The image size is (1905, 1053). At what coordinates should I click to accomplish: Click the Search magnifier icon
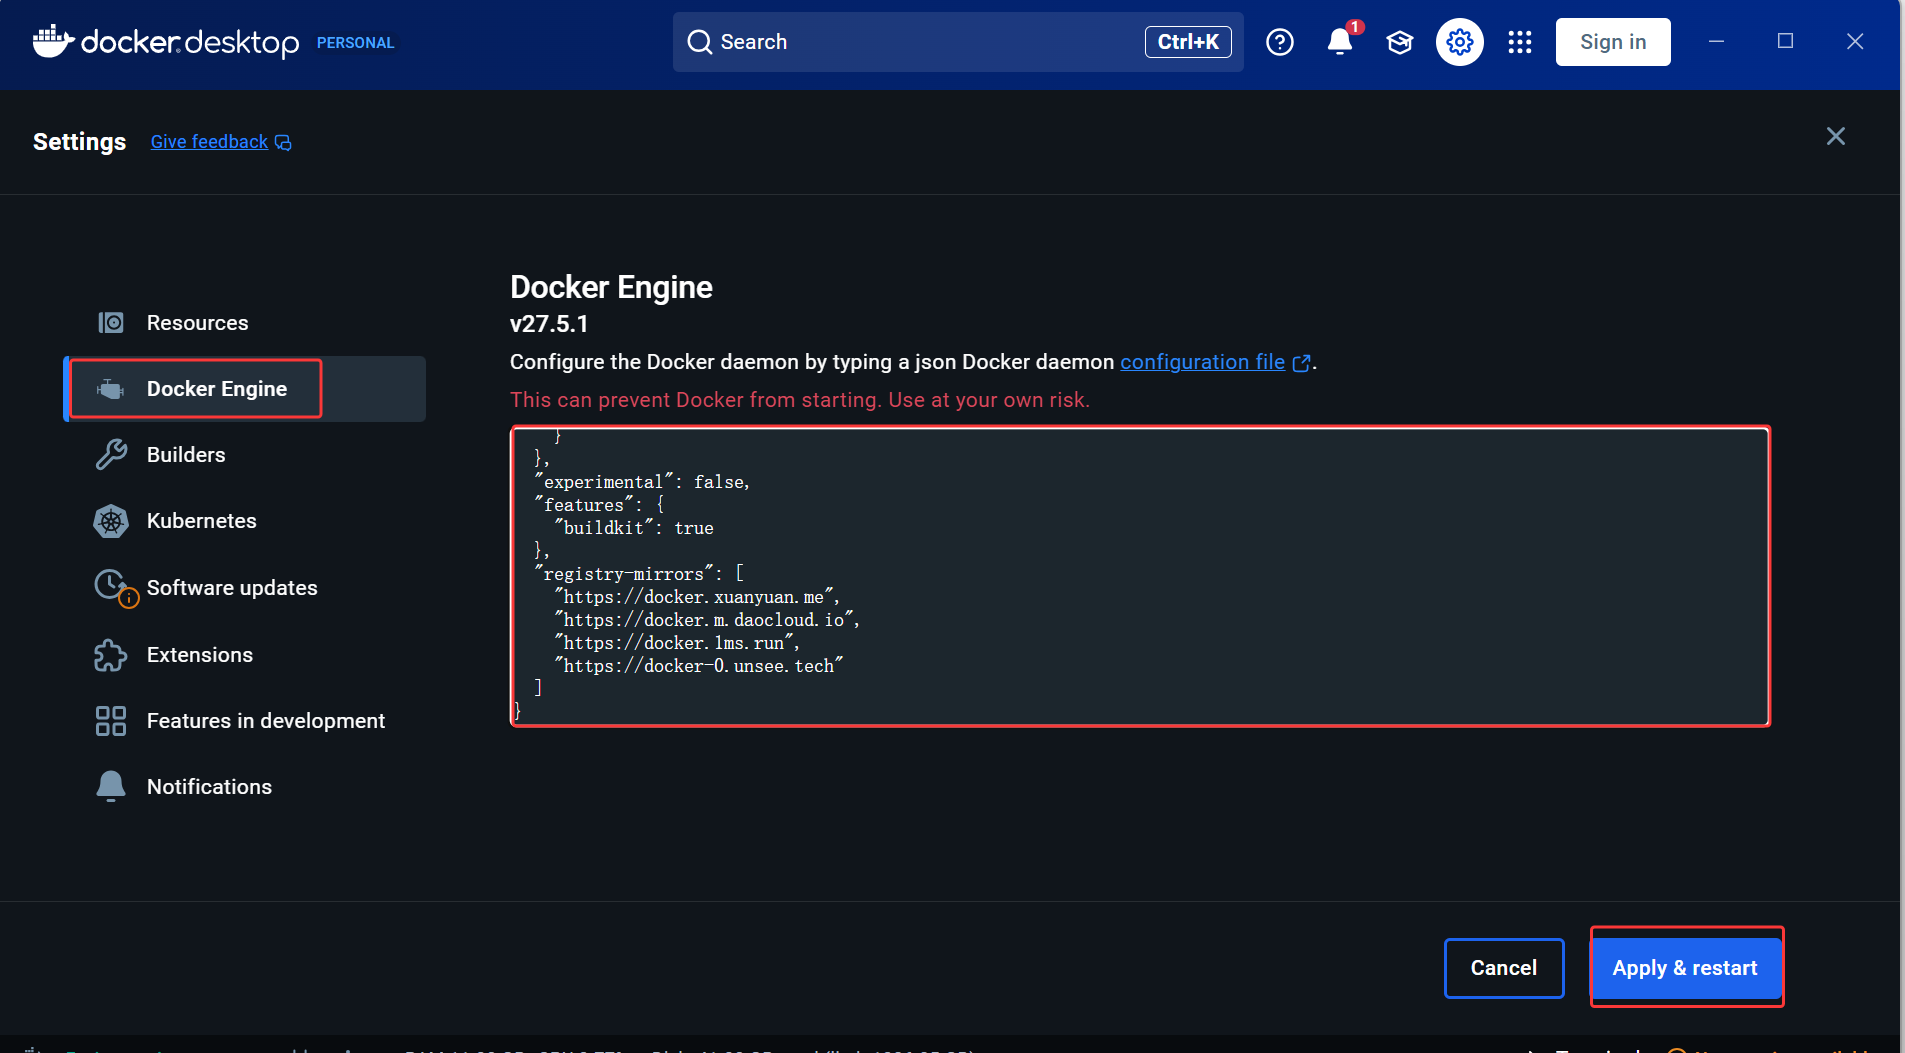pyautogui.click(x=700, y=42)
